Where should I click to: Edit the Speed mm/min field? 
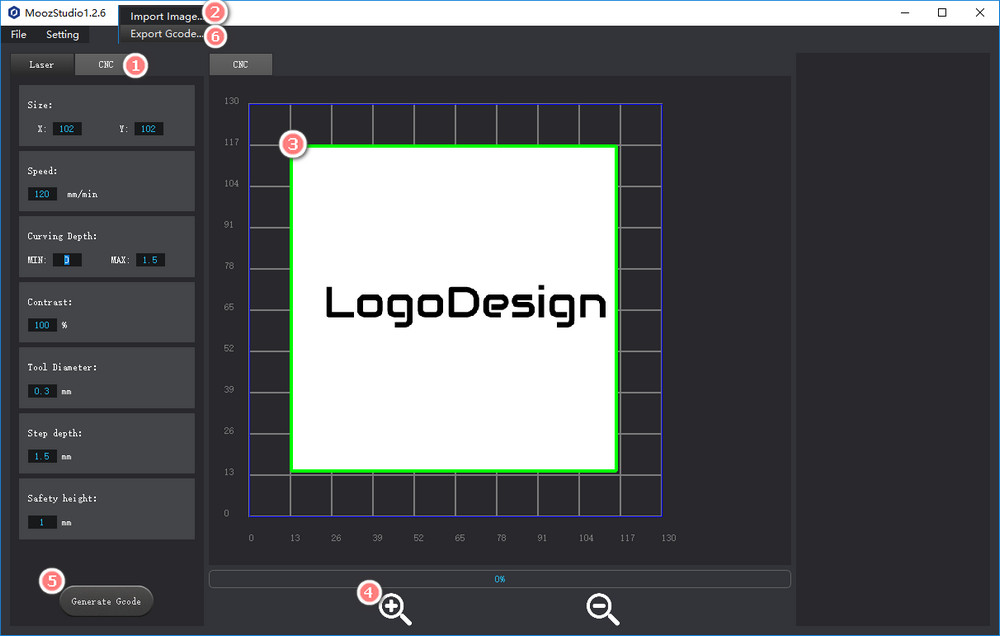pyautogui.click(x=43, y=194)
